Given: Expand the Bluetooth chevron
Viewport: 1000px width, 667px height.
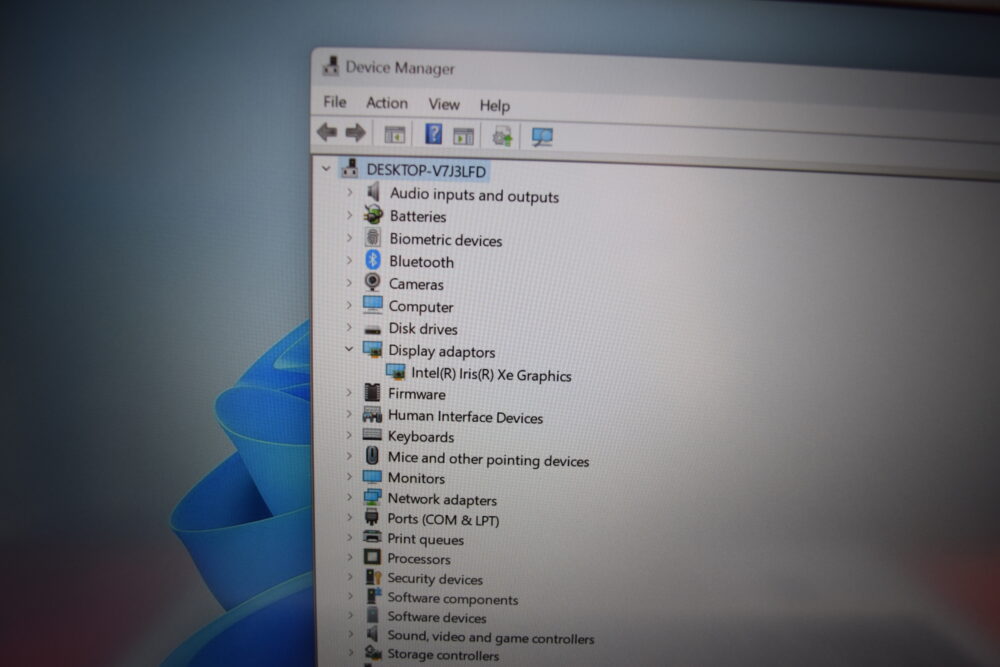Looking at the screenshot, I should (349, 260).
